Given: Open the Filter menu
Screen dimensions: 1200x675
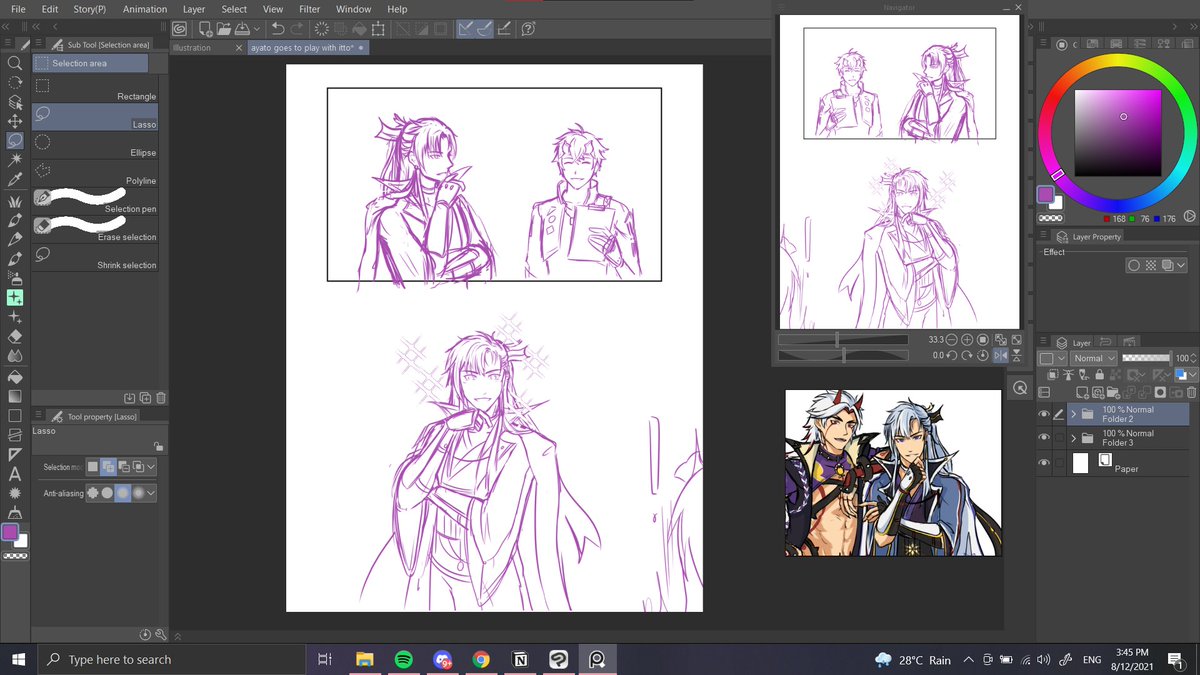Looking at the screenshot, I should click(309, 9).
